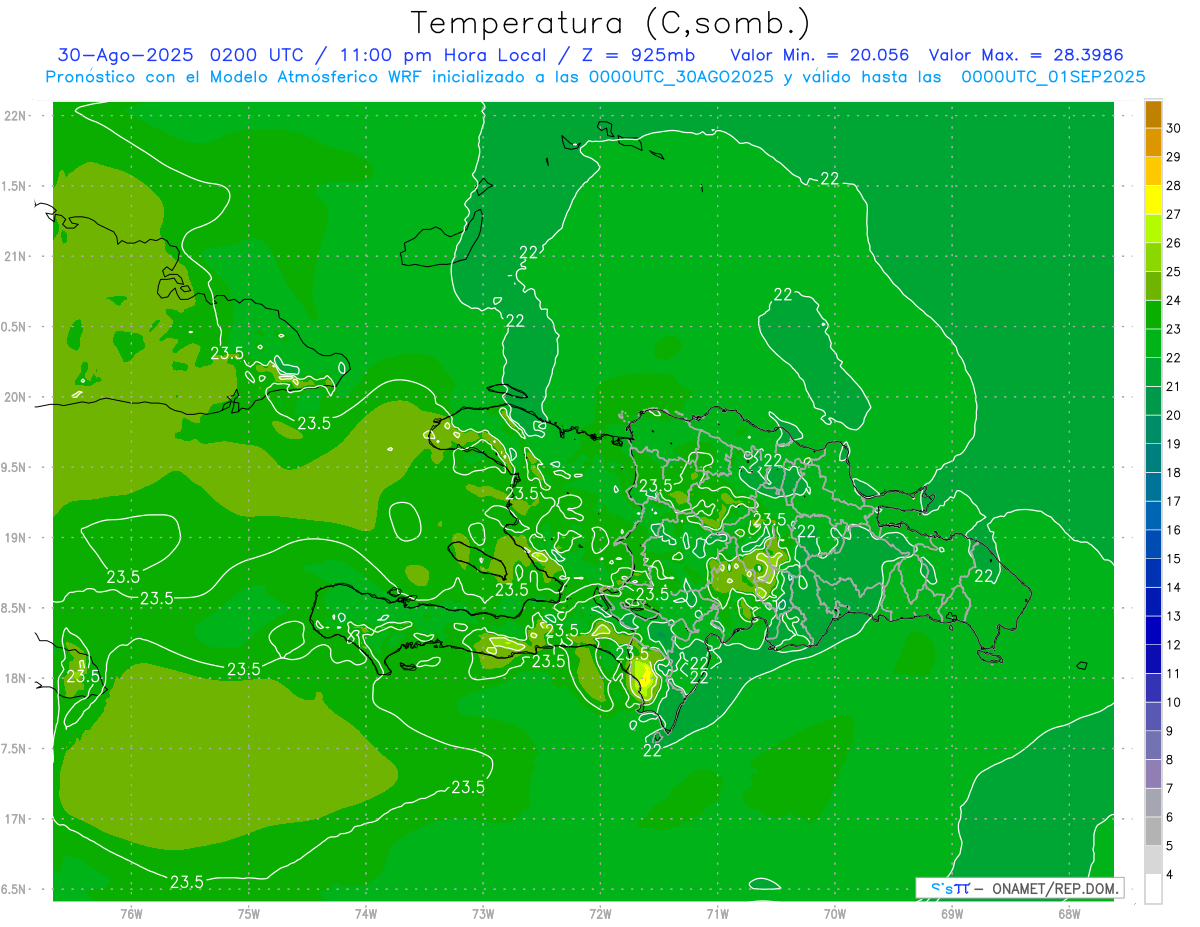Click the legend scale value "28"
Viewport: 1200px width, 927px height.
pos(1174,185)
